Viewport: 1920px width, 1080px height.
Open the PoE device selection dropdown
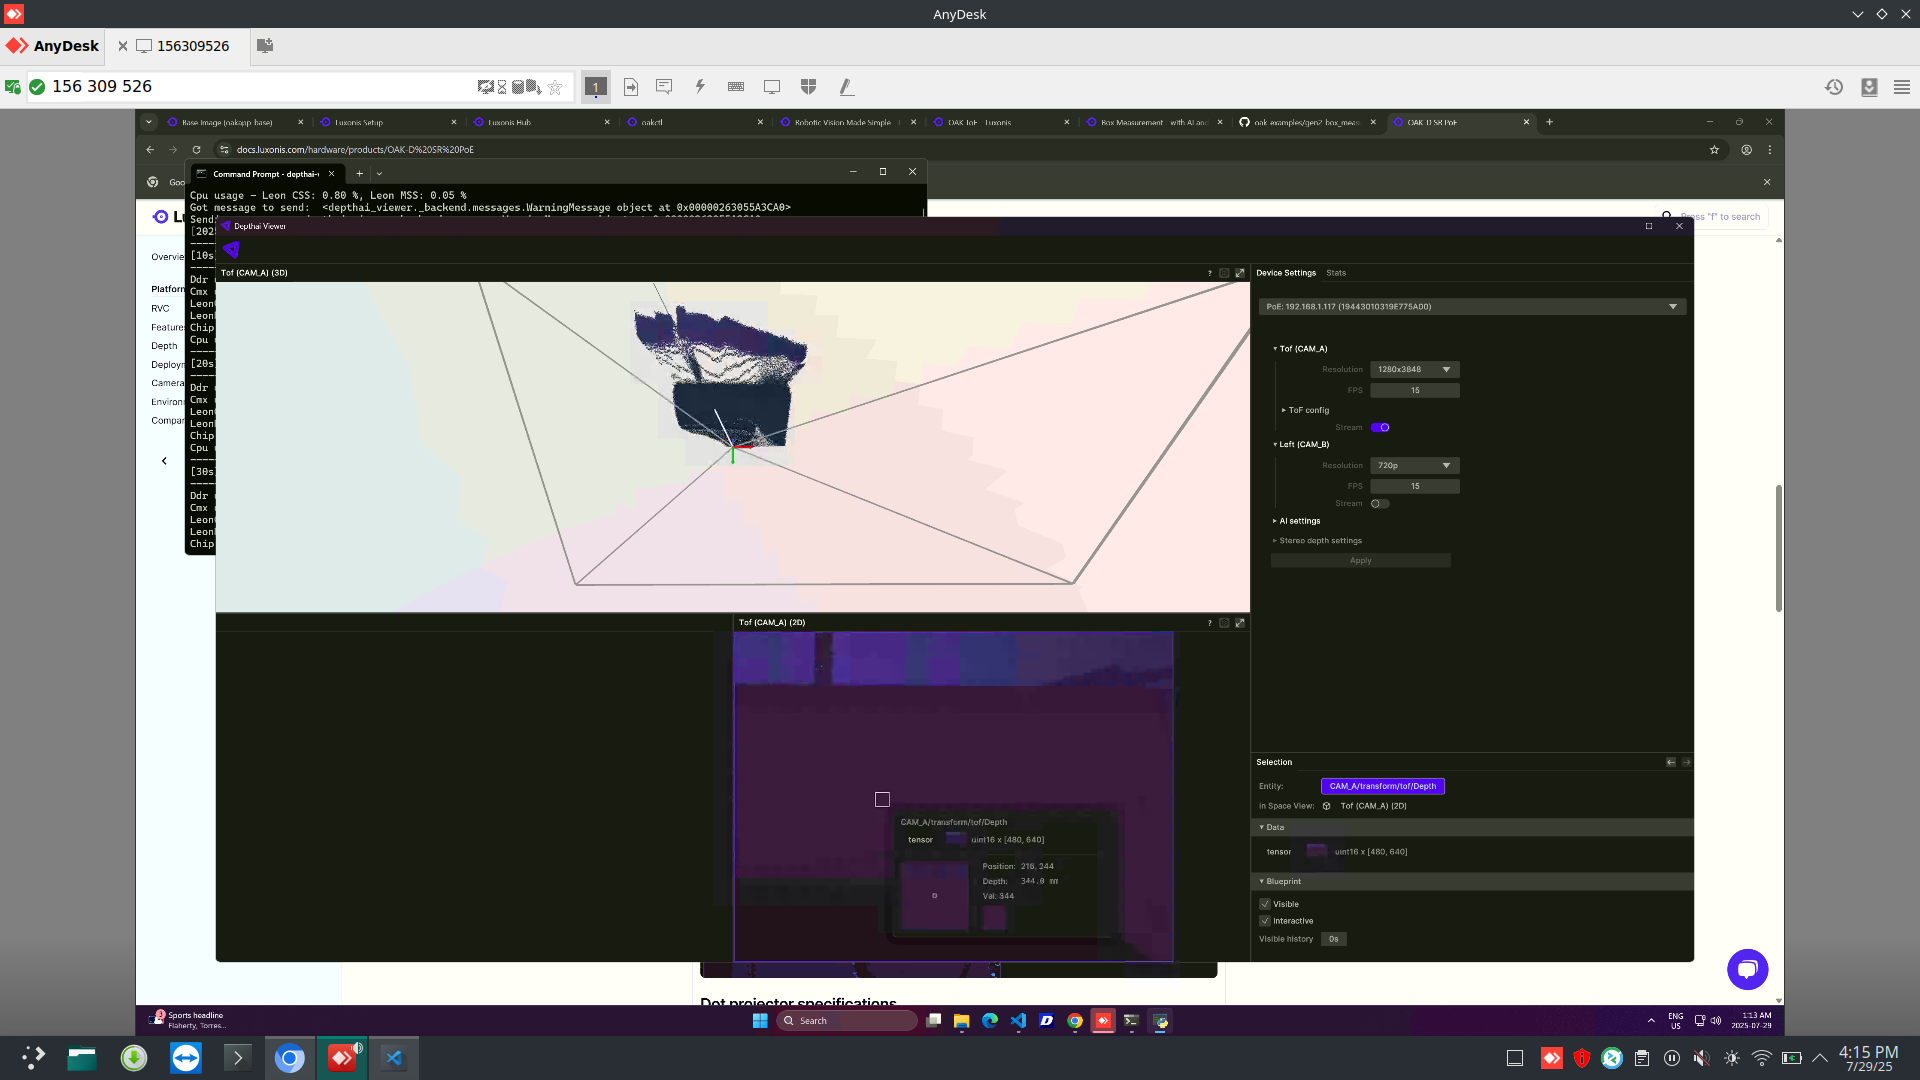tap(1472, 307)
